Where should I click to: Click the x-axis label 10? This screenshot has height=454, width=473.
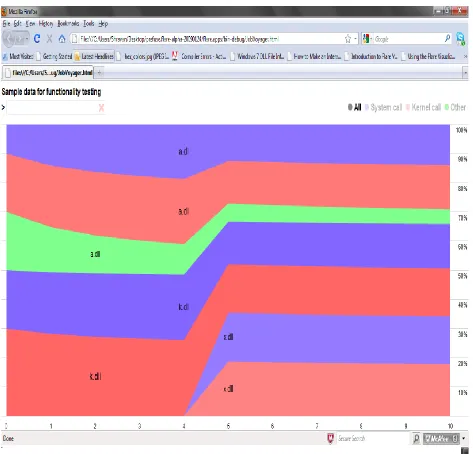pyautogui.click(x=450, y=426)
